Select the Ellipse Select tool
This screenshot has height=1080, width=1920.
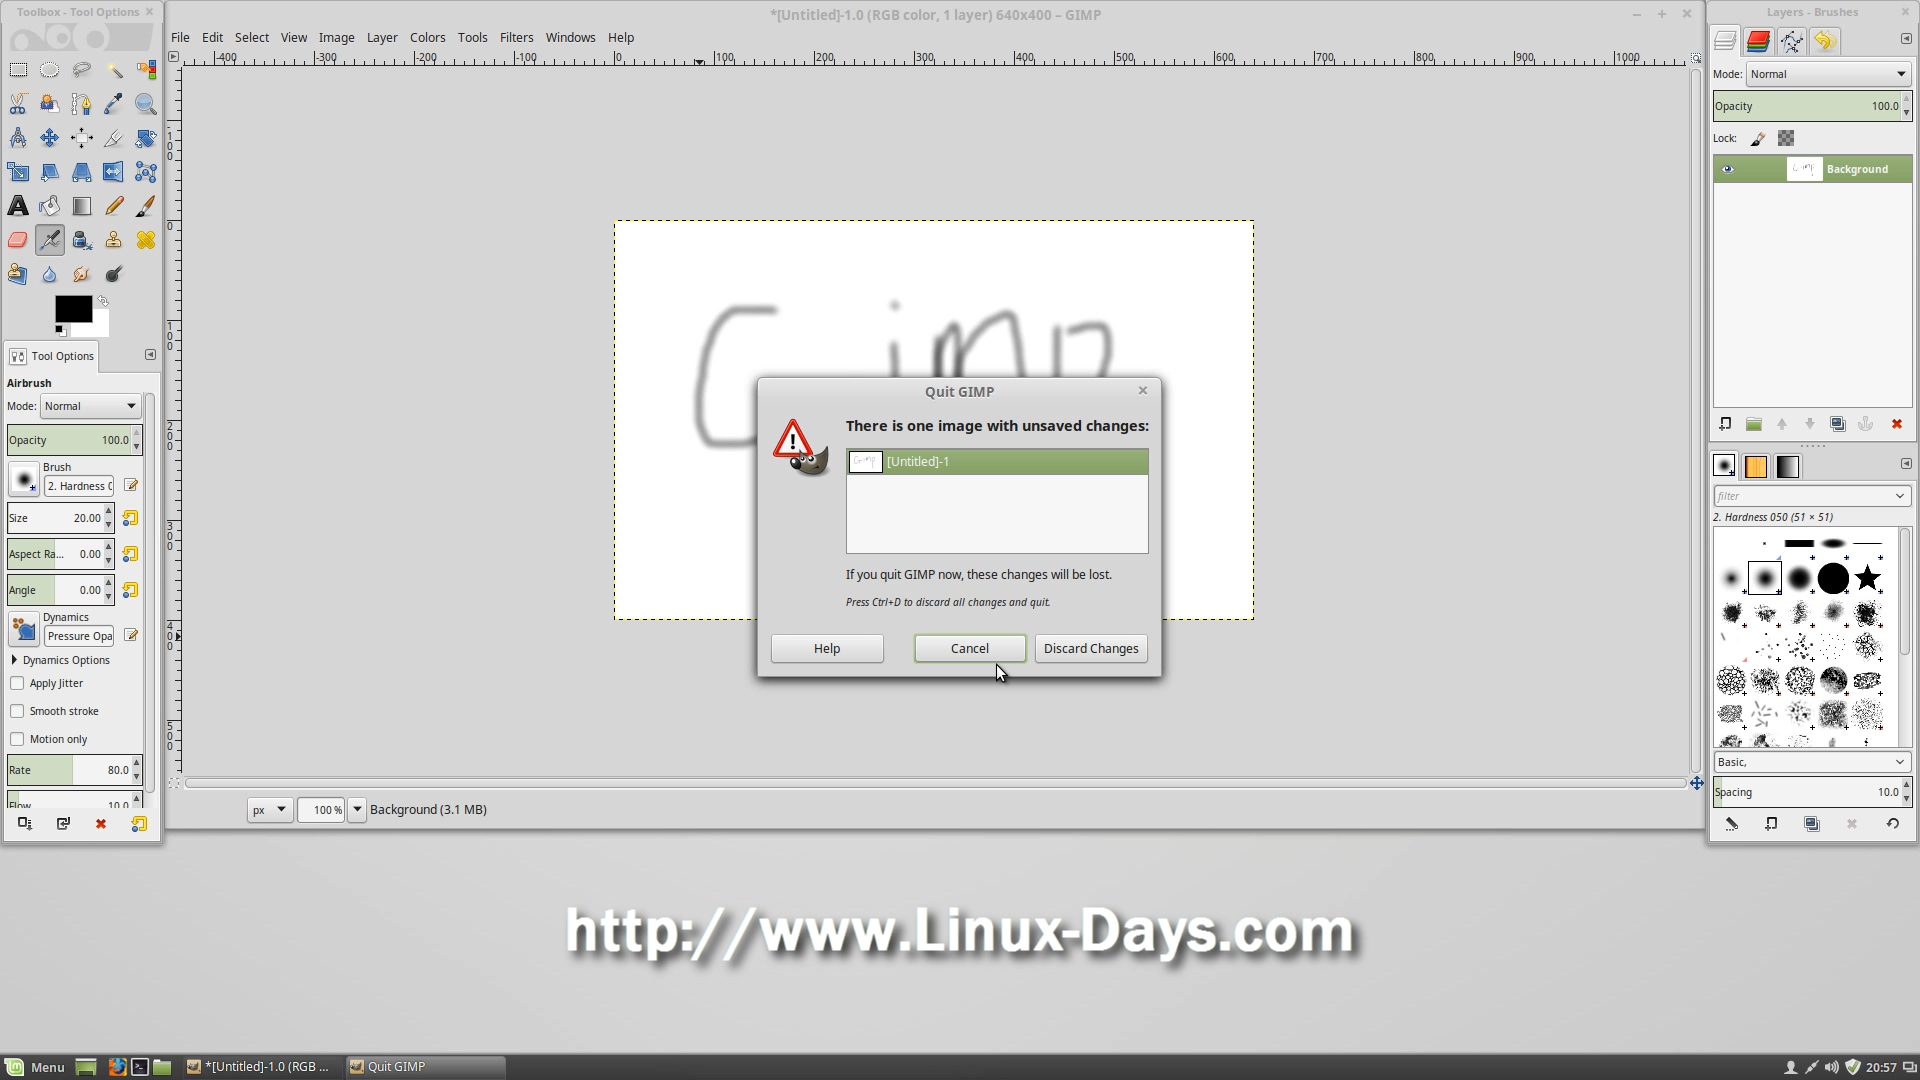coord(49,70)
